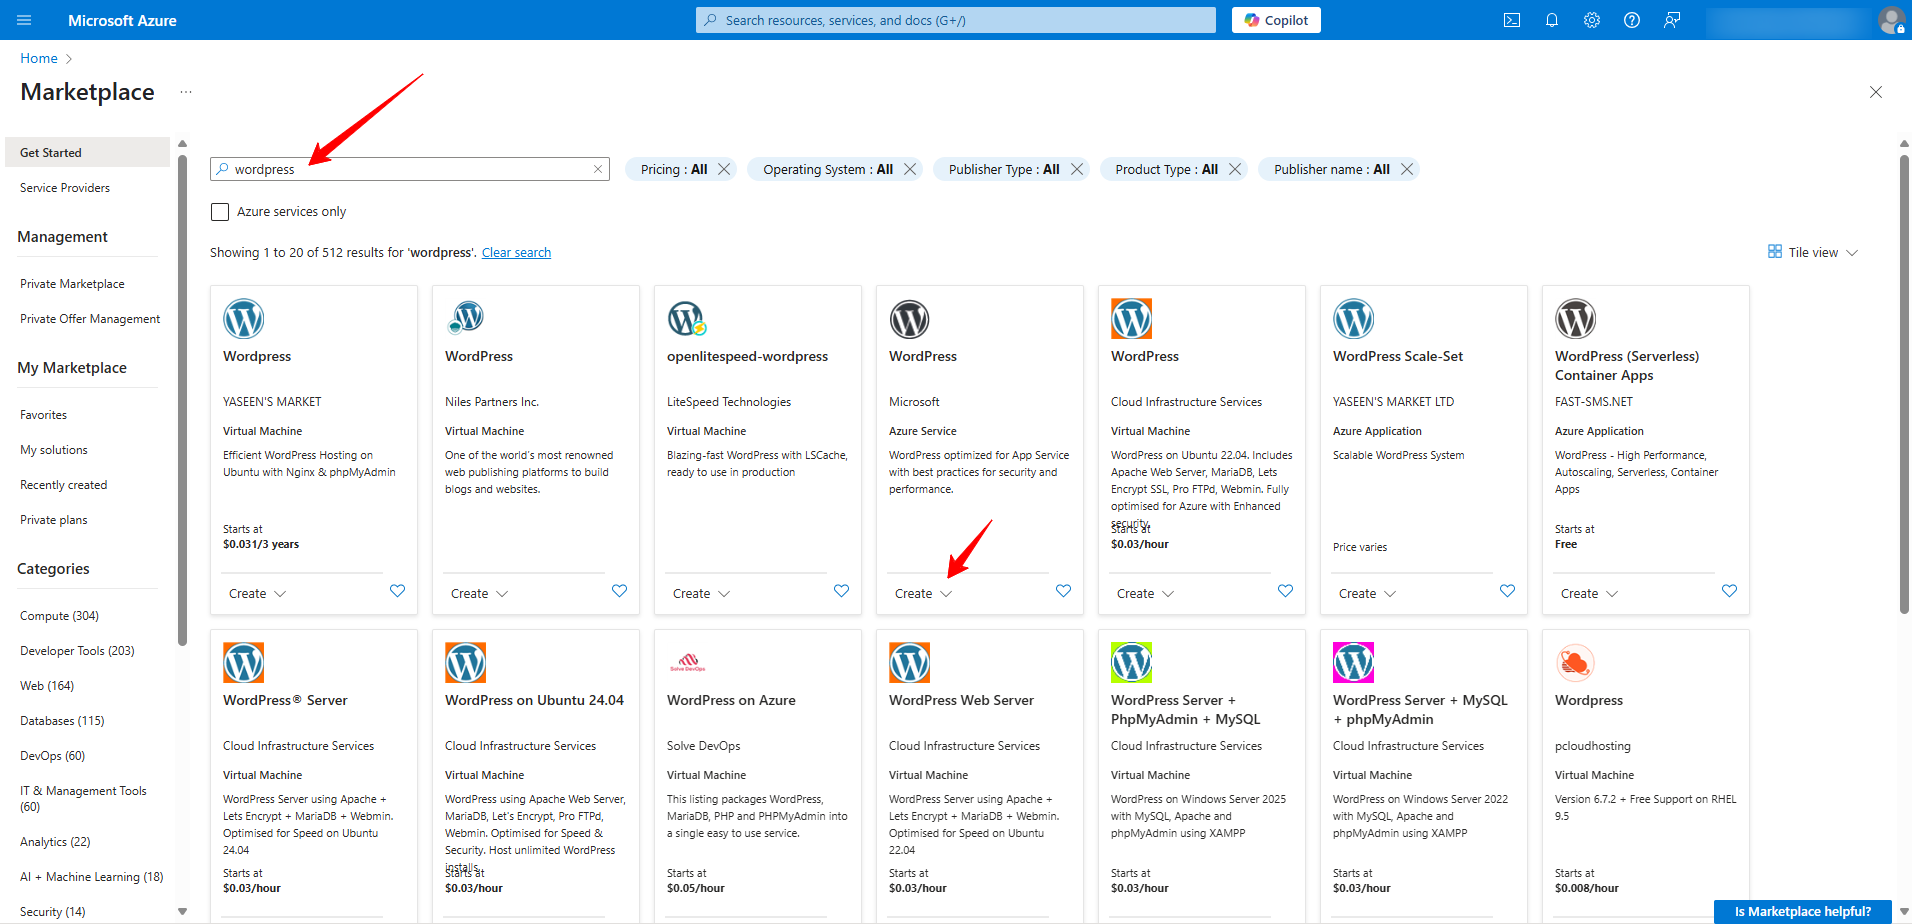
Task: Click the global search resources field
Action: [956, 20]
